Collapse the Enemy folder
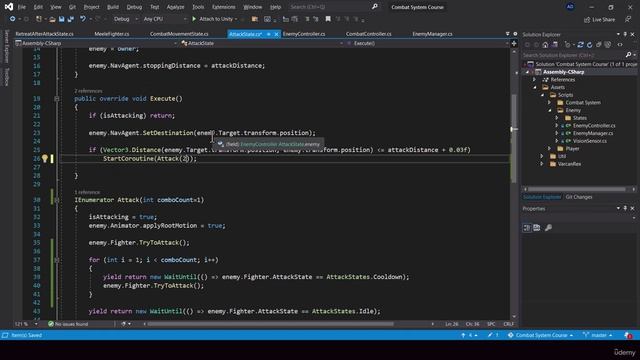 [550, 110]
